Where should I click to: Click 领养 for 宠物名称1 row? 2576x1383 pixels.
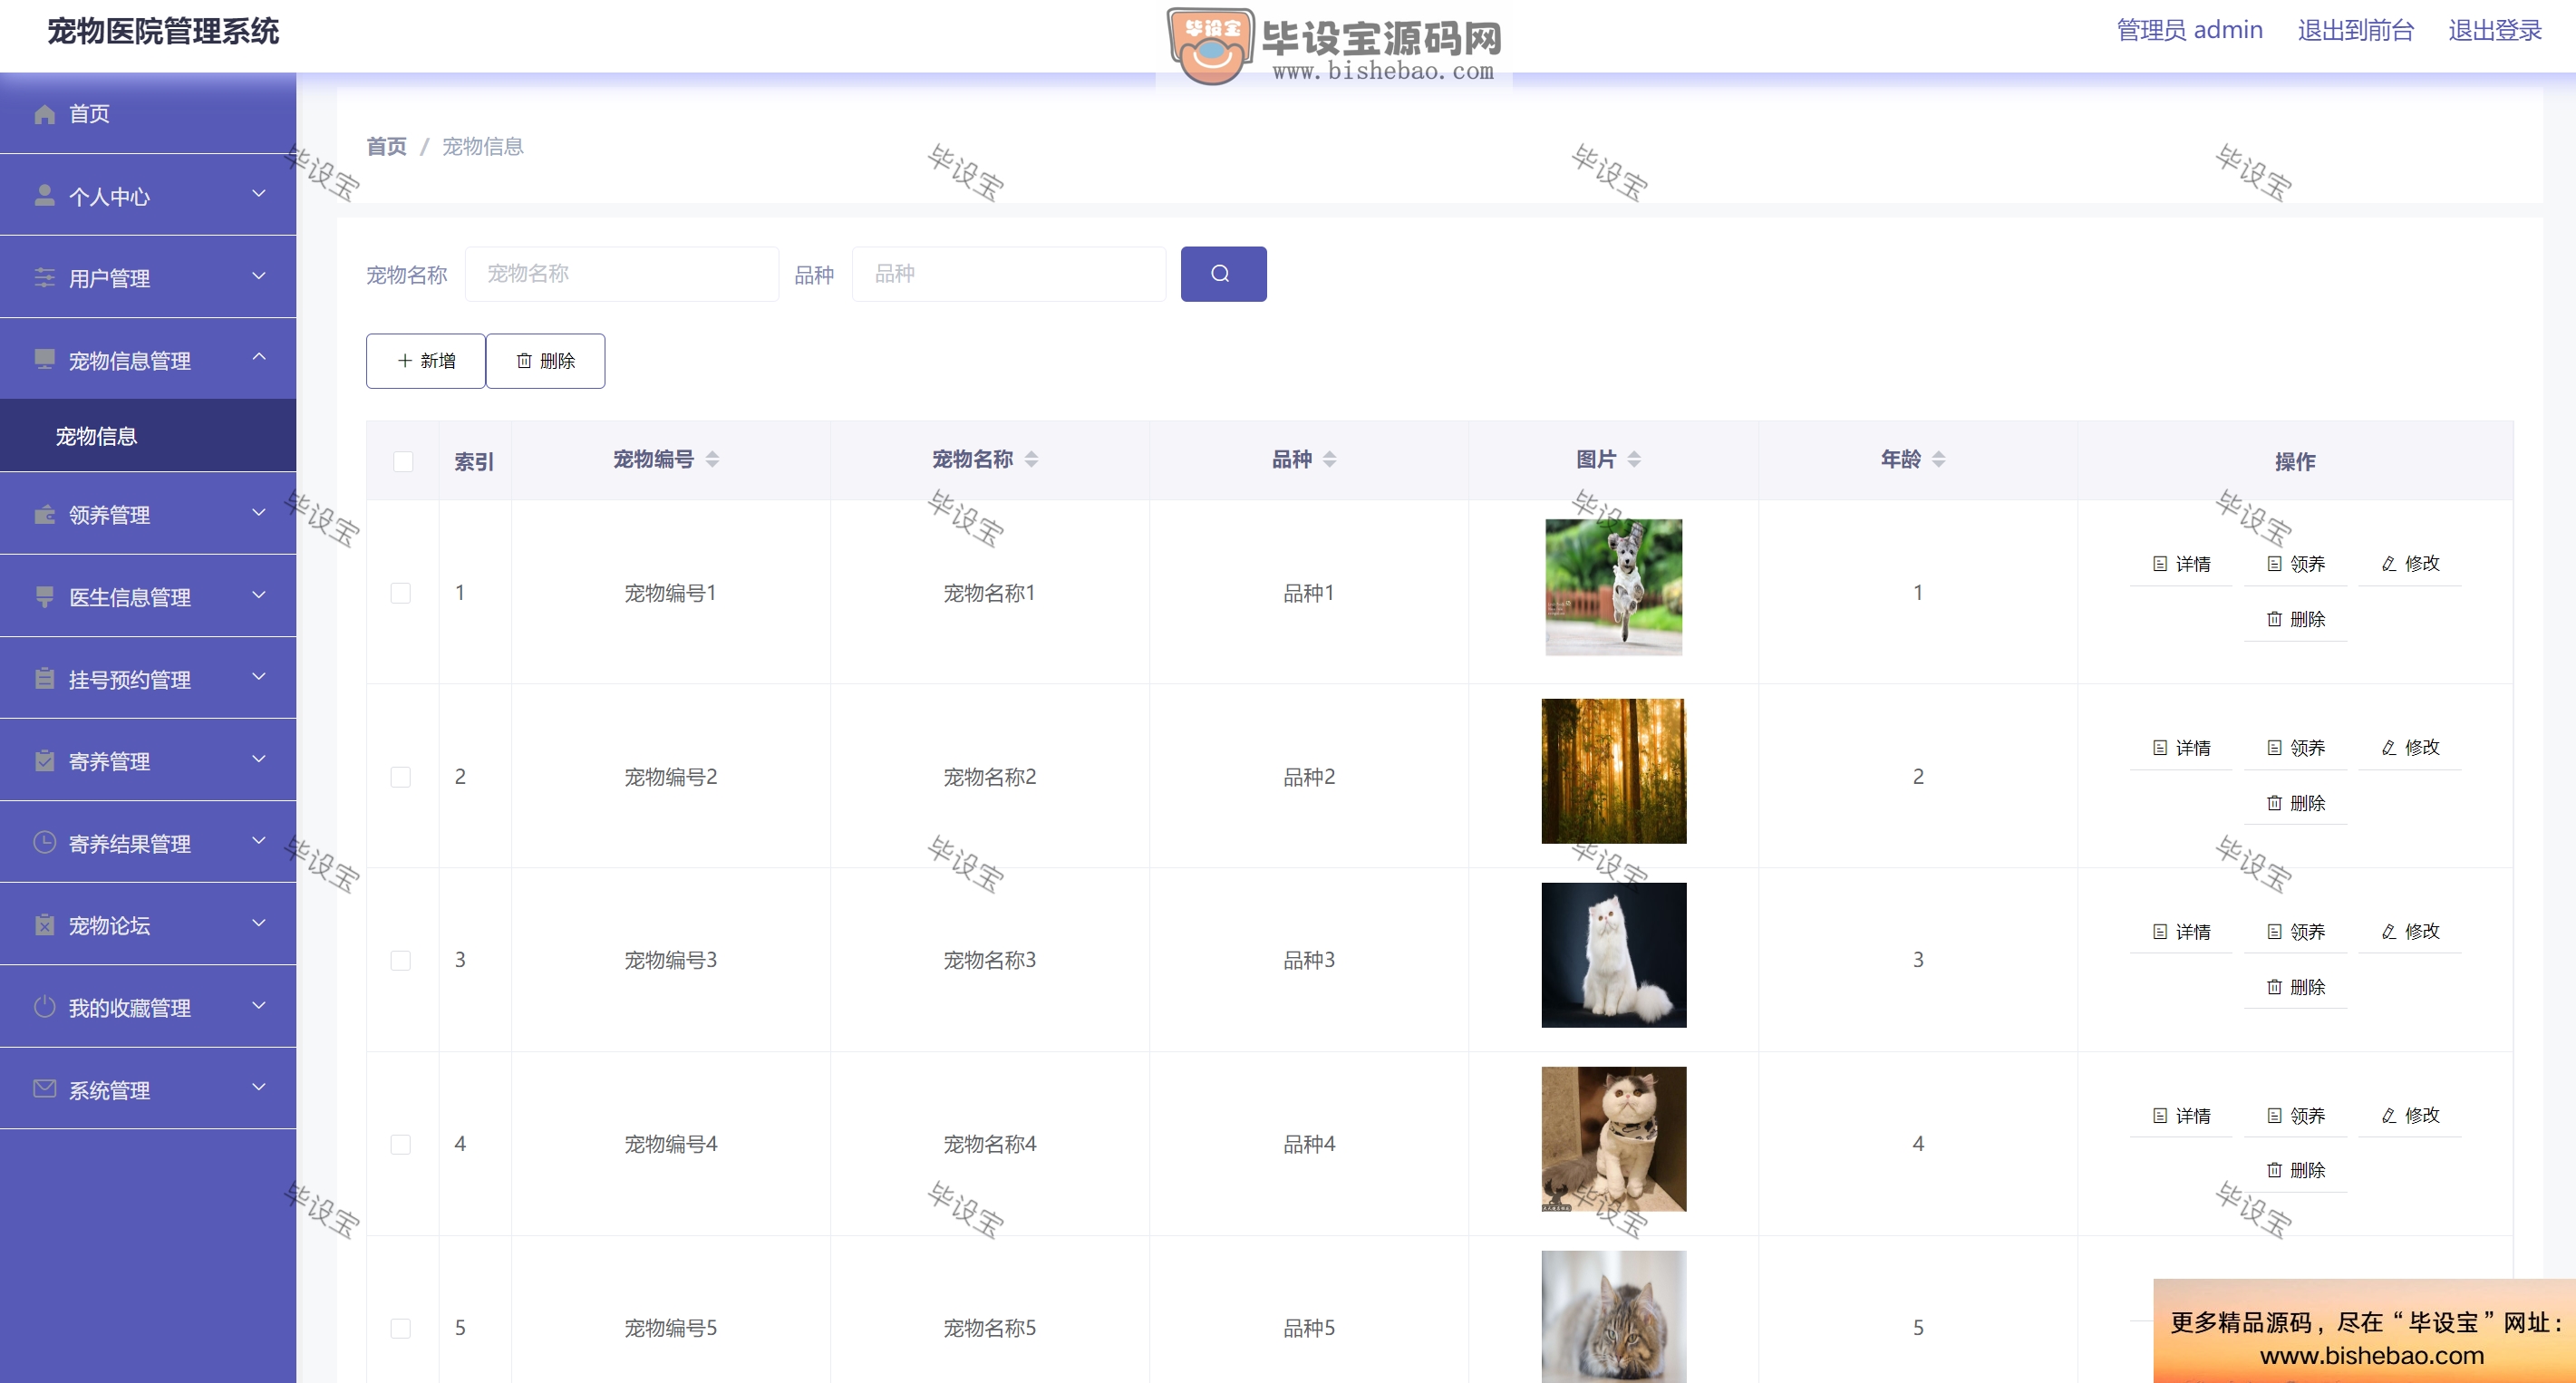2295,564
